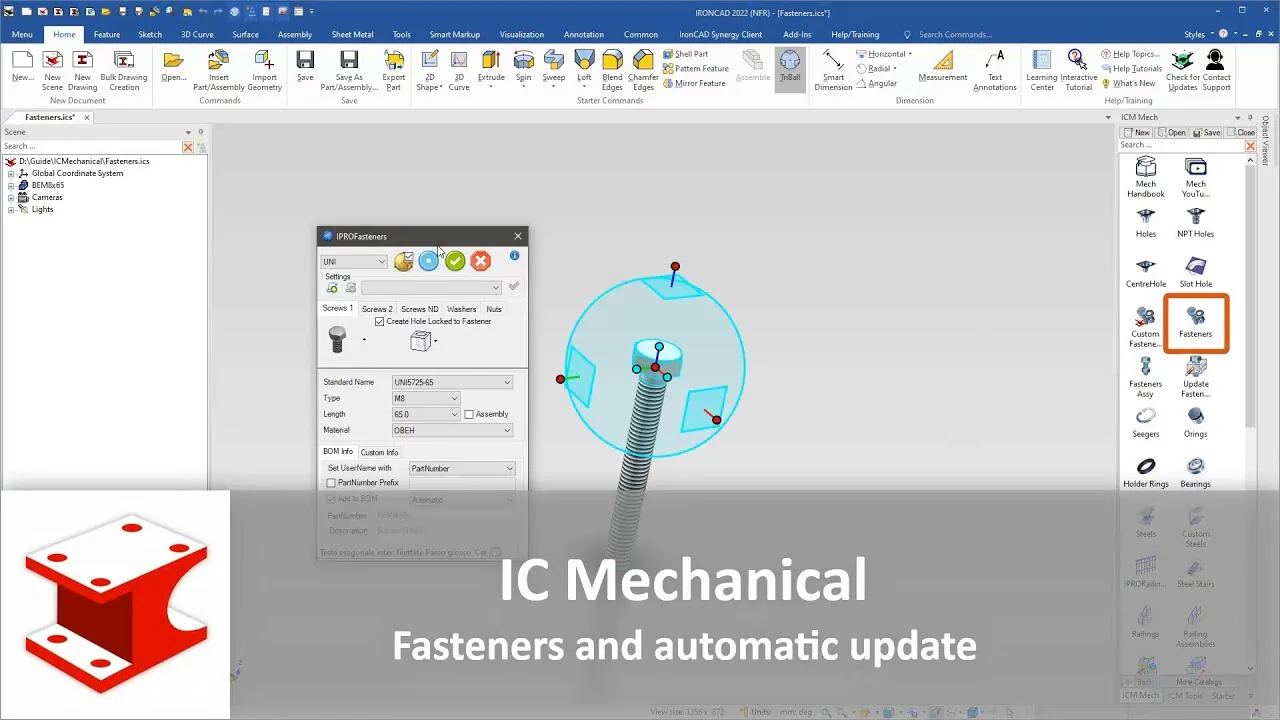Open the Standard Name dropdown
Image resolution: width=1280 pixels, height=720 pixels.
452,382
